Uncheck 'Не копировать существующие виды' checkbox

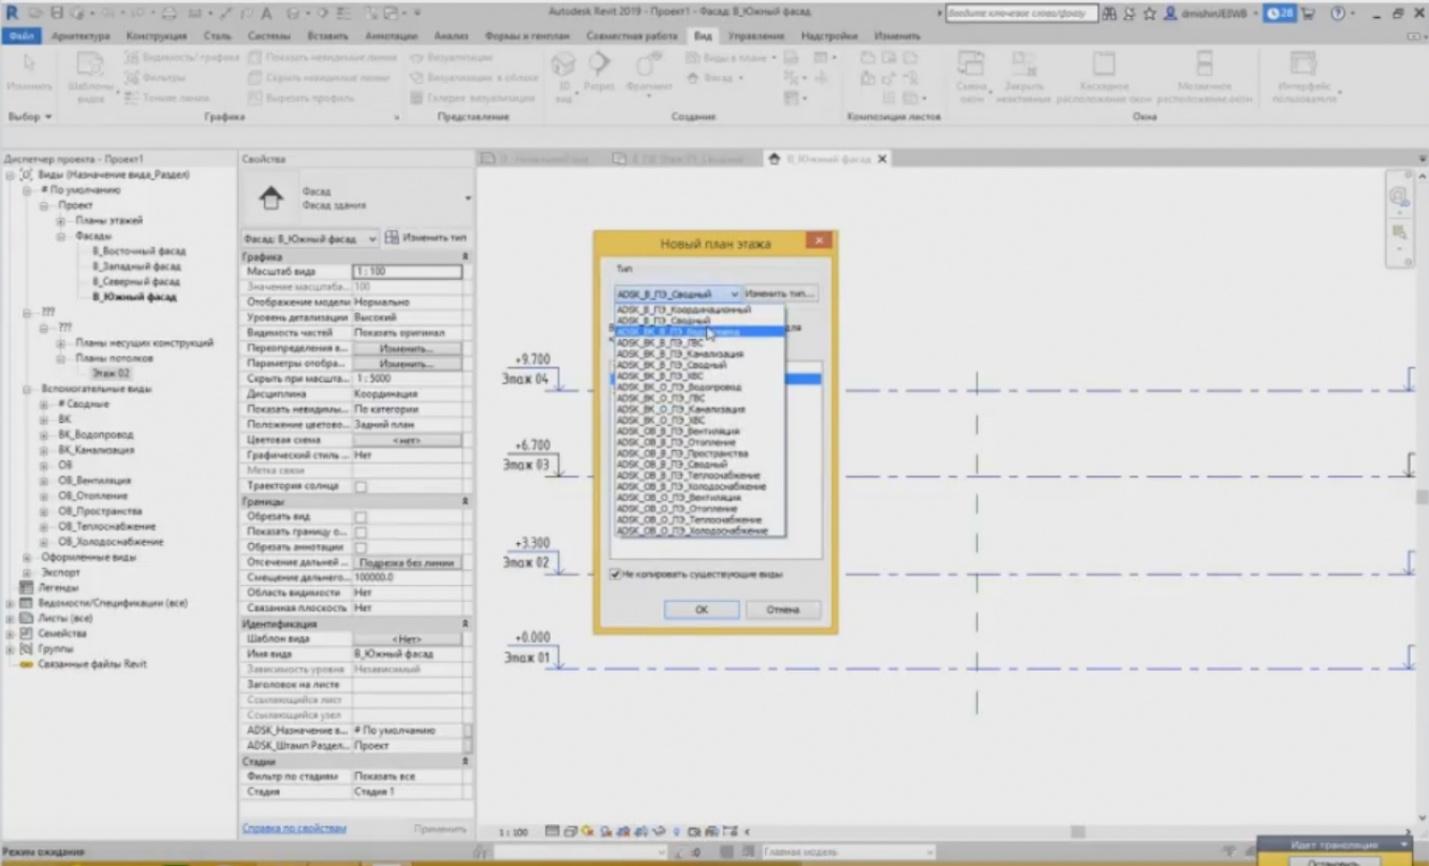(x=615, y=574)
